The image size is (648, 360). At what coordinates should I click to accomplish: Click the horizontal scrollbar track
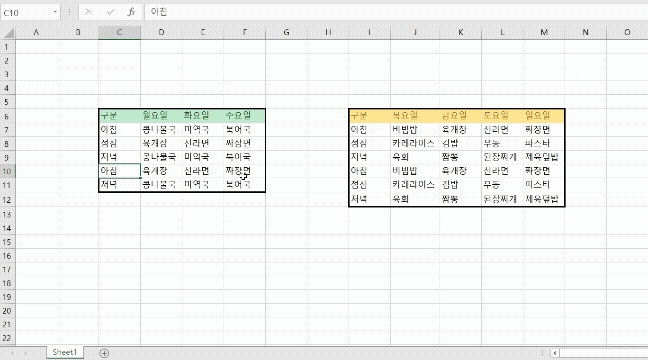[603, 353]
